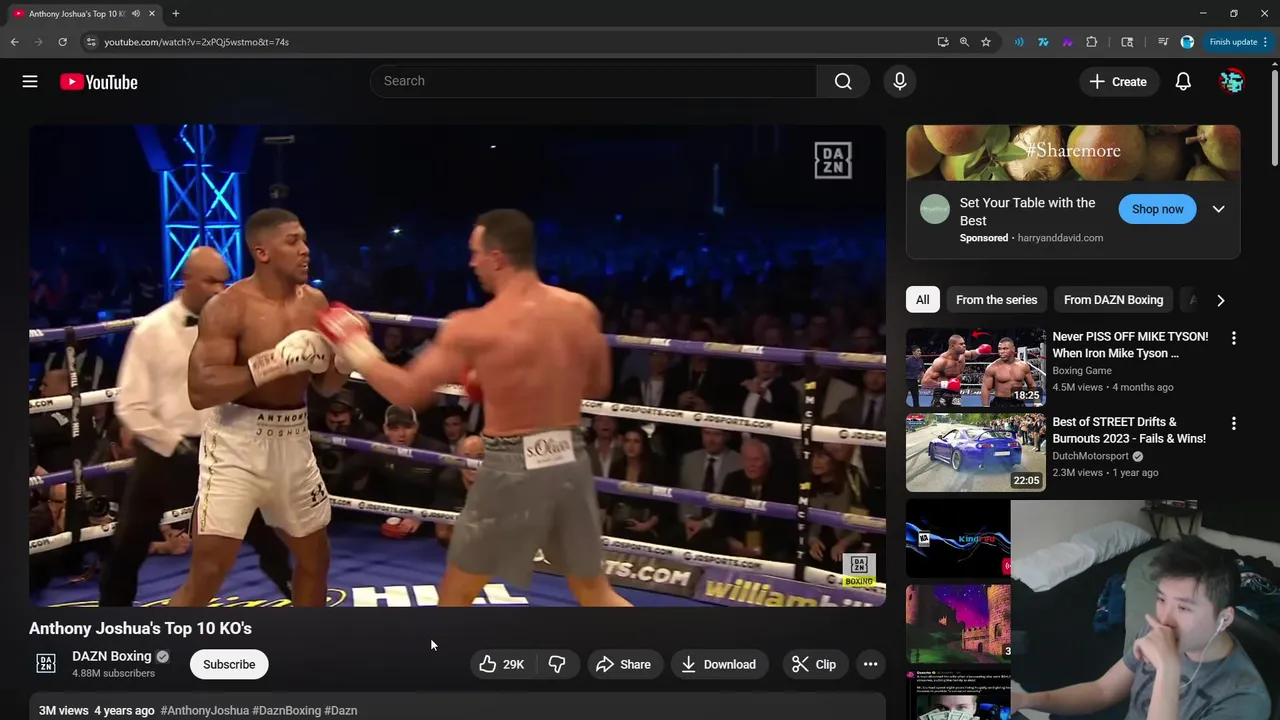The height and width of the screenshot is (720, 1280).
Task: Click the #Dazn hashtag
Action: (340, 710)
